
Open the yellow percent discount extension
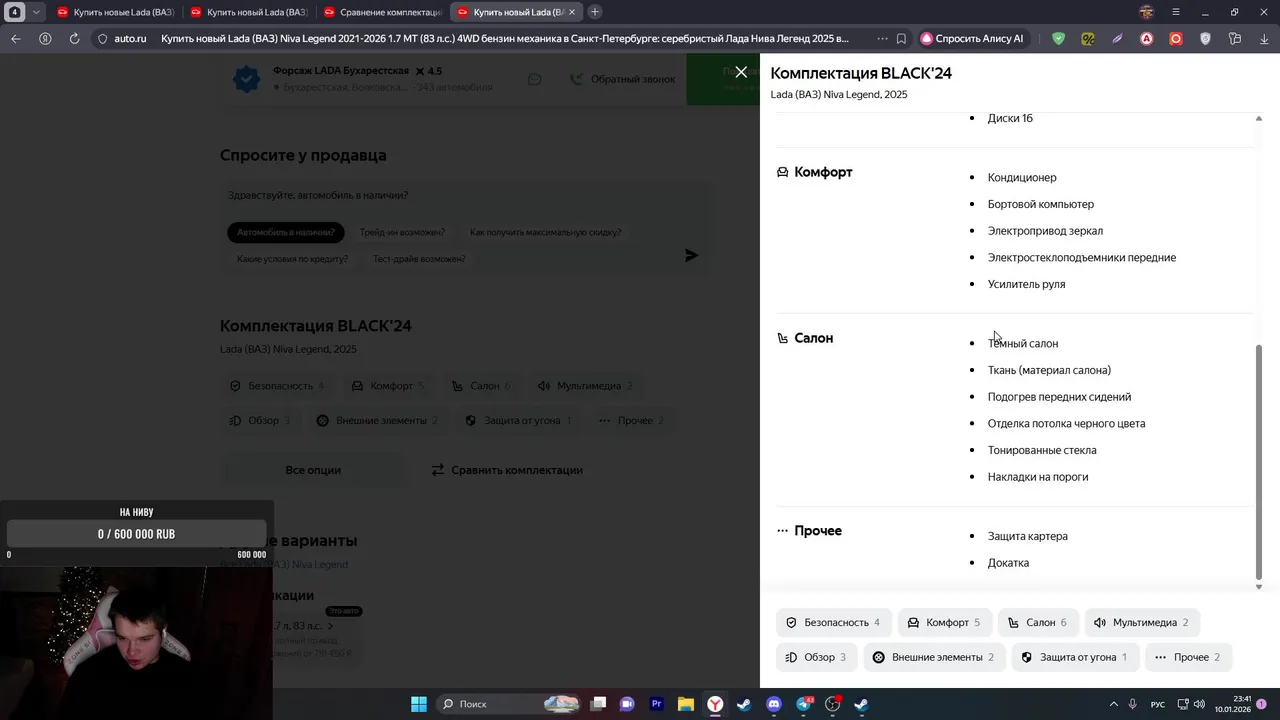(1088, 39)
